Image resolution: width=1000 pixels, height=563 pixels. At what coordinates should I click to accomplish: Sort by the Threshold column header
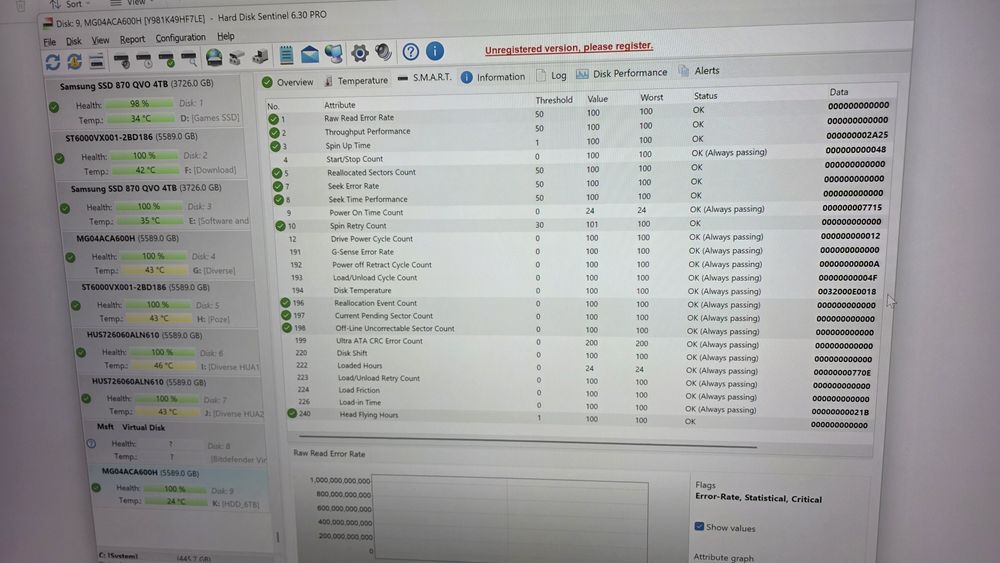(554, 100)
